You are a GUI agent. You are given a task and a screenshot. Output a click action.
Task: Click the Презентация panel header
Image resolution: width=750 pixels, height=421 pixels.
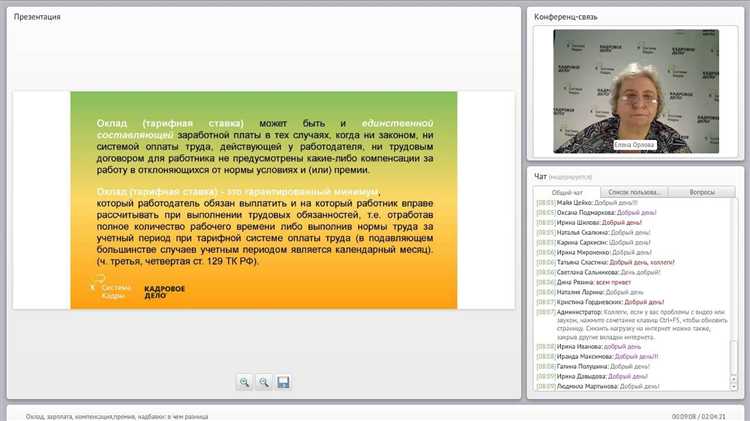pos(37,17)
